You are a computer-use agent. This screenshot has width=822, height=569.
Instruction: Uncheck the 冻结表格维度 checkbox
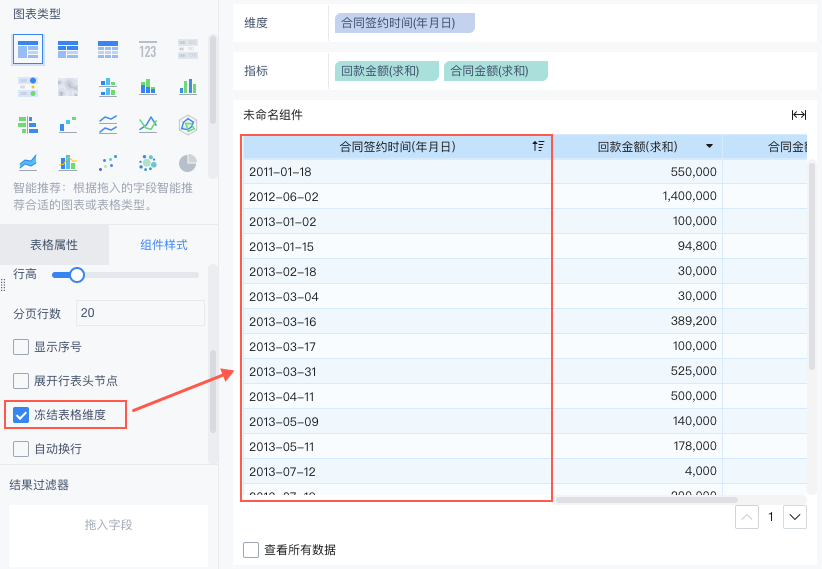21,415
